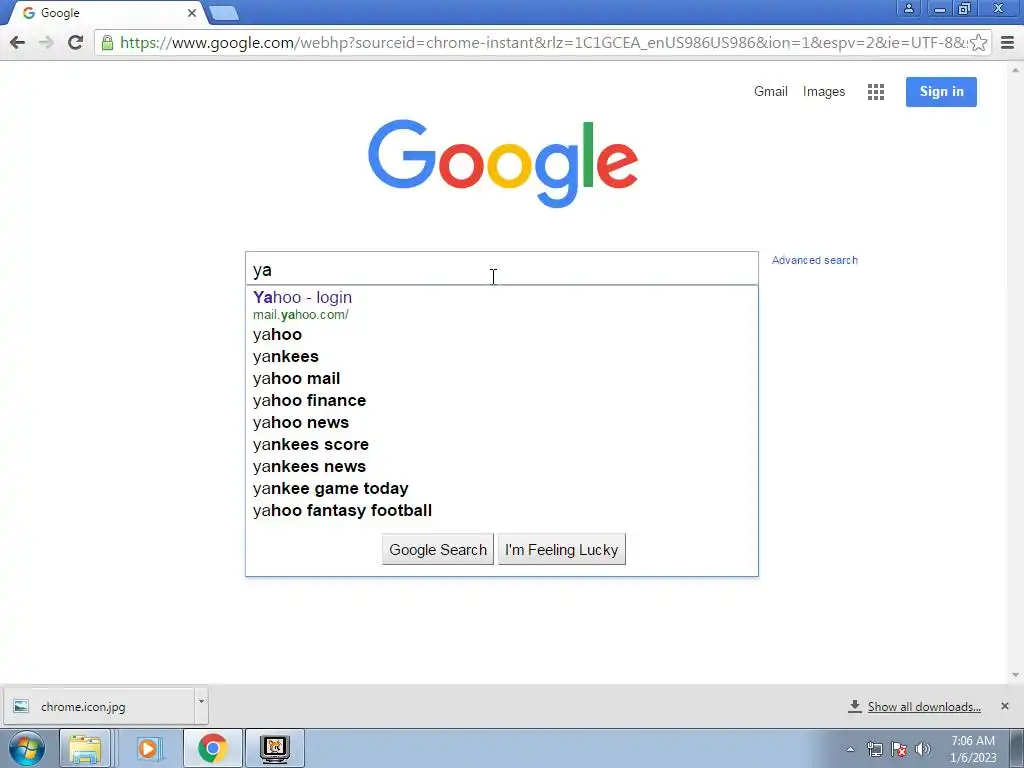
Task: Pick the 'yahoo mail' suggestion
Action: [x=502, y=379]
